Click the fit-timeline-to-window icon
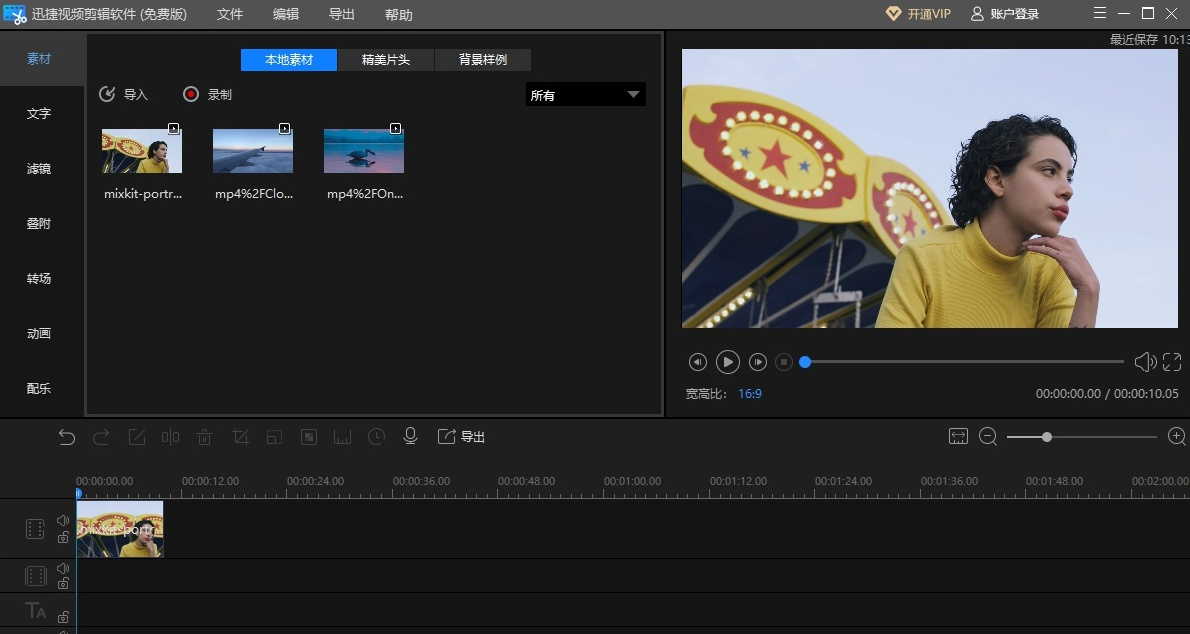This screenshot has width=1190, height=634. pyautogui.click(x=958, y=437)
